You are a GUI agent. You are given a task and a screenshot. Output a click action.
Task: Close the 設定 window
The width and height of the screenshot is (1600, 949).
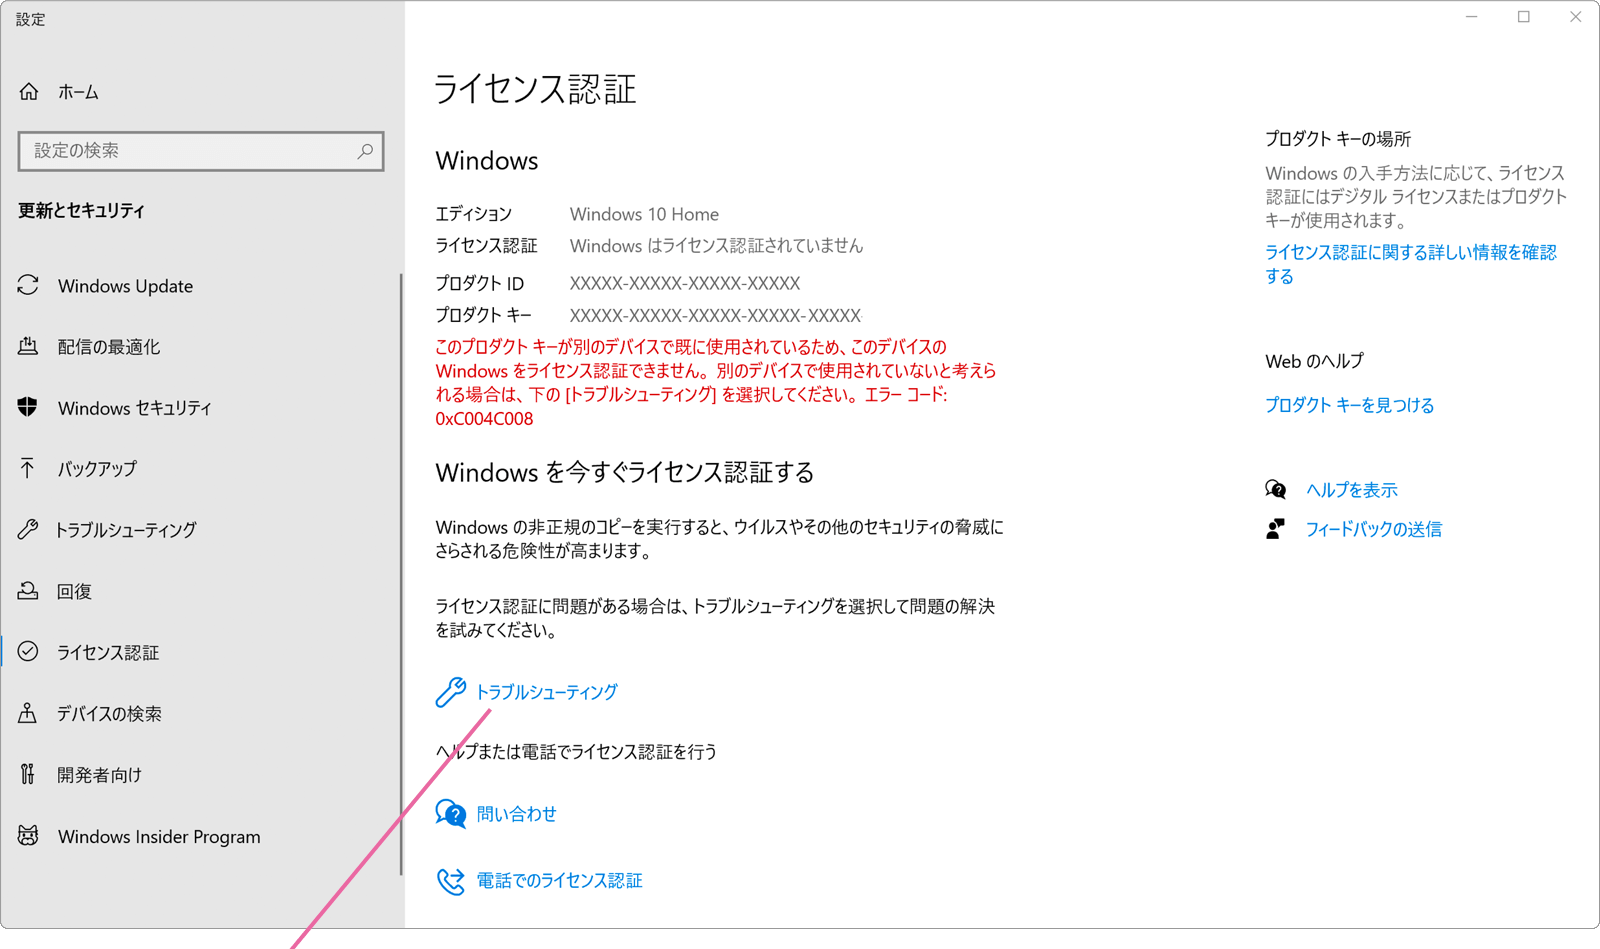(x=1576, y=17)
